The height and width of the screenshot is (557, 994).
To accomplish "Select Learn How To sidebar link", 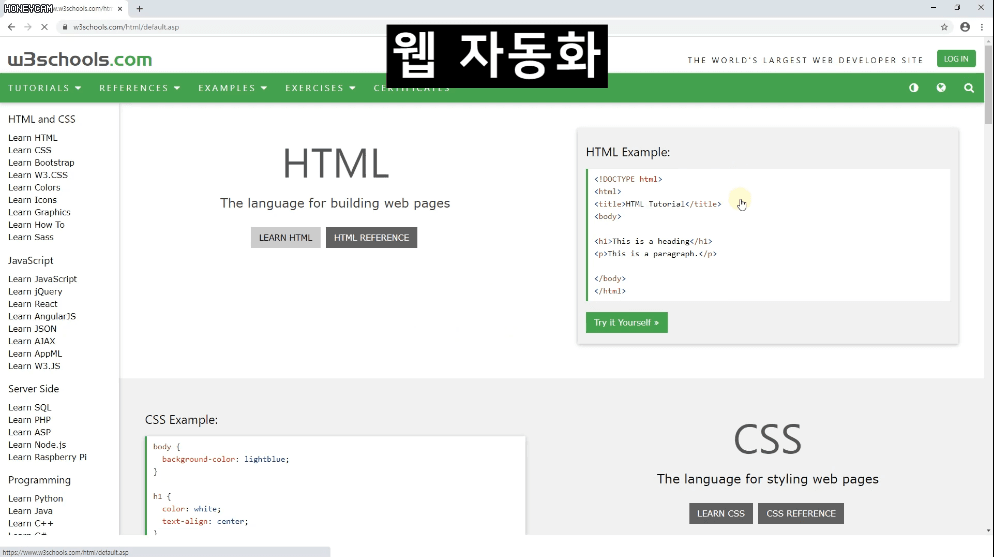I will click(x=36, y=224).
